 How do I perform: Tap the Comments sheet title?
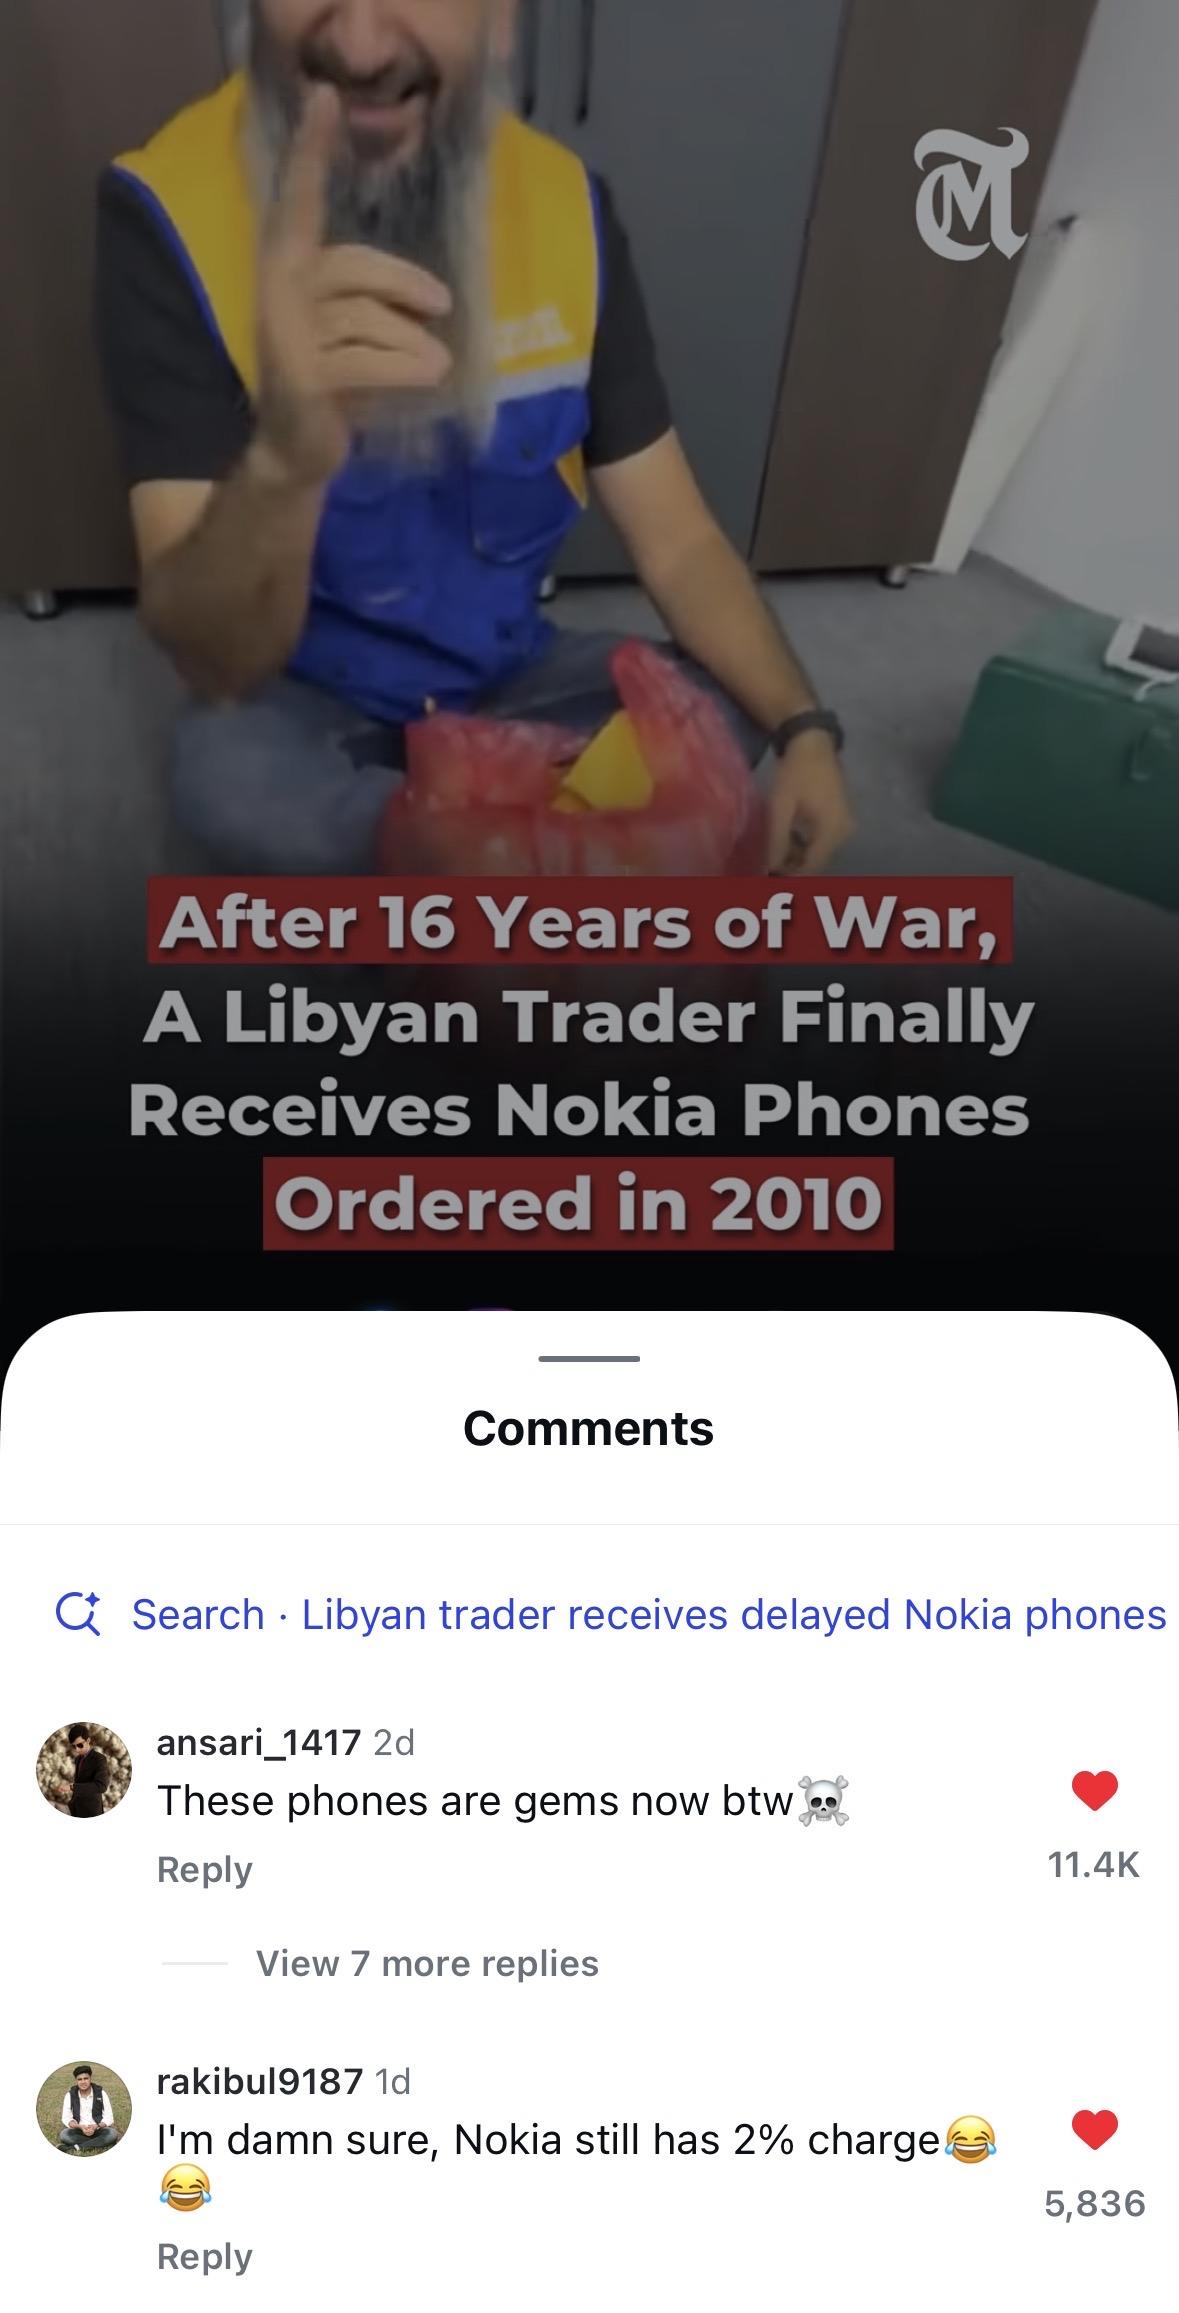(589, 1428)
